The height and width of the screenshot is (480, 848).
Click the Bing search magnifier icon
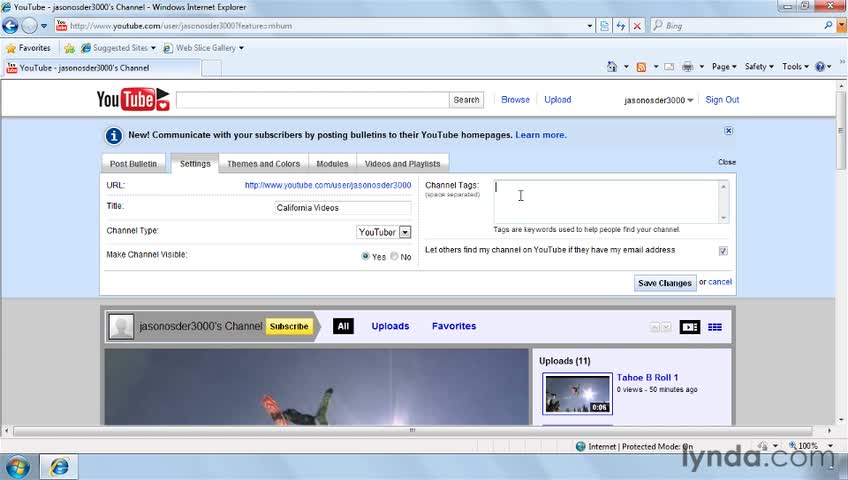[x=828, y=25]
